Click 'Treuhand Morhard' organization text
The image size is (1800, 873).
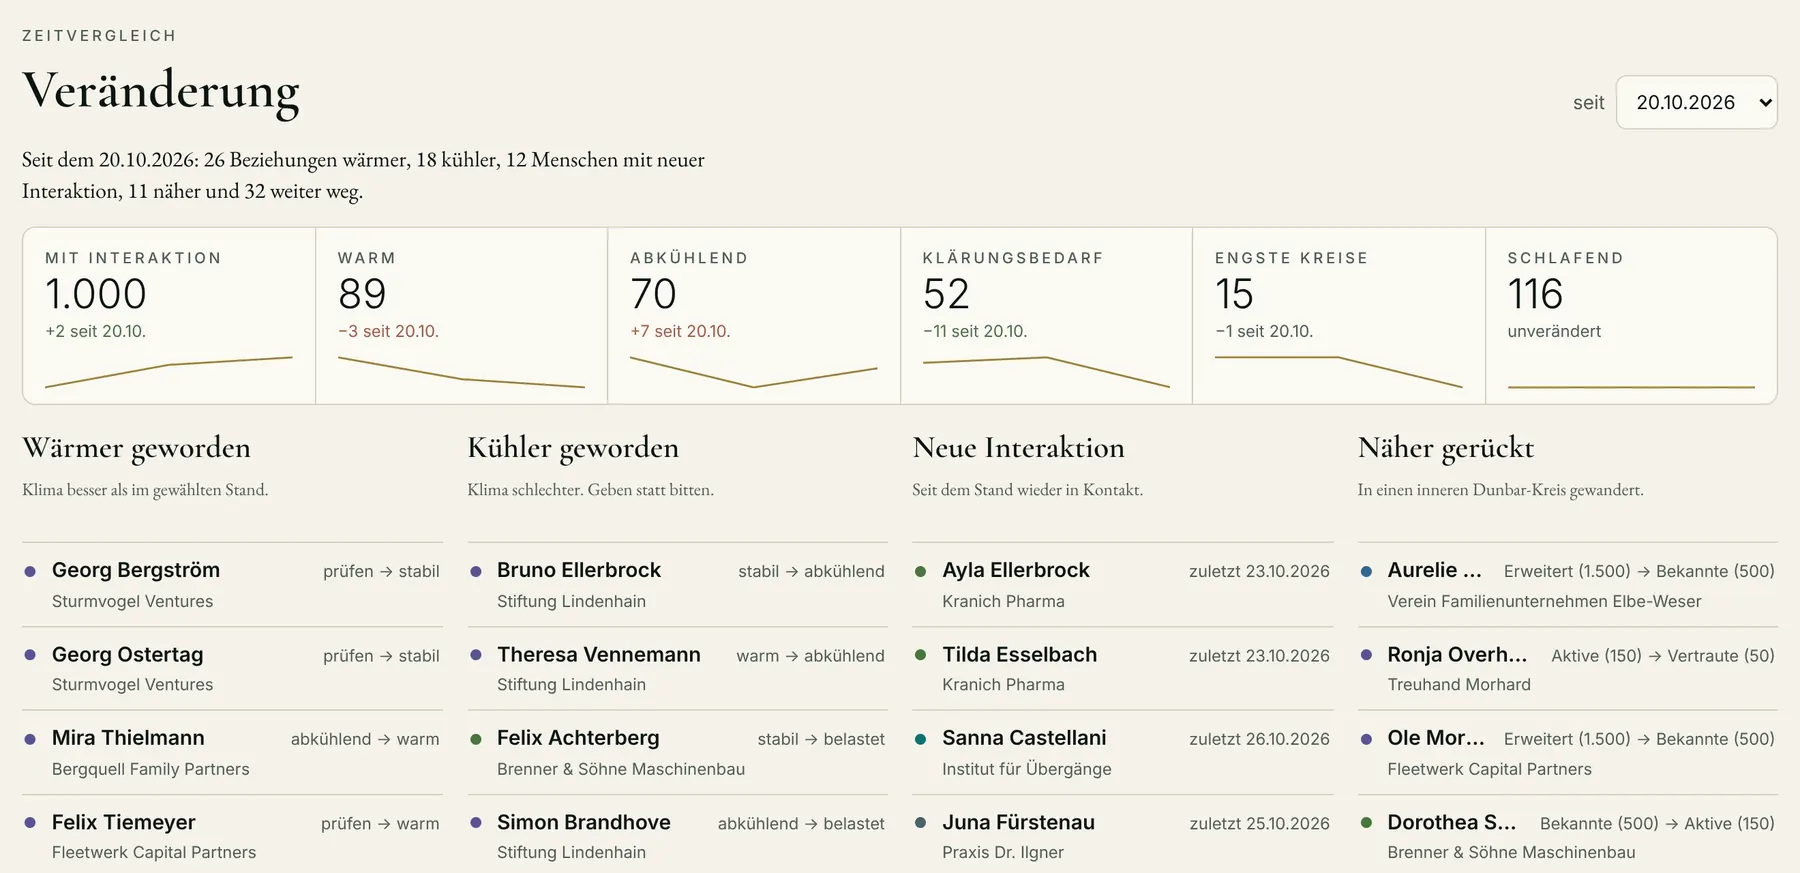[1459, 684]
